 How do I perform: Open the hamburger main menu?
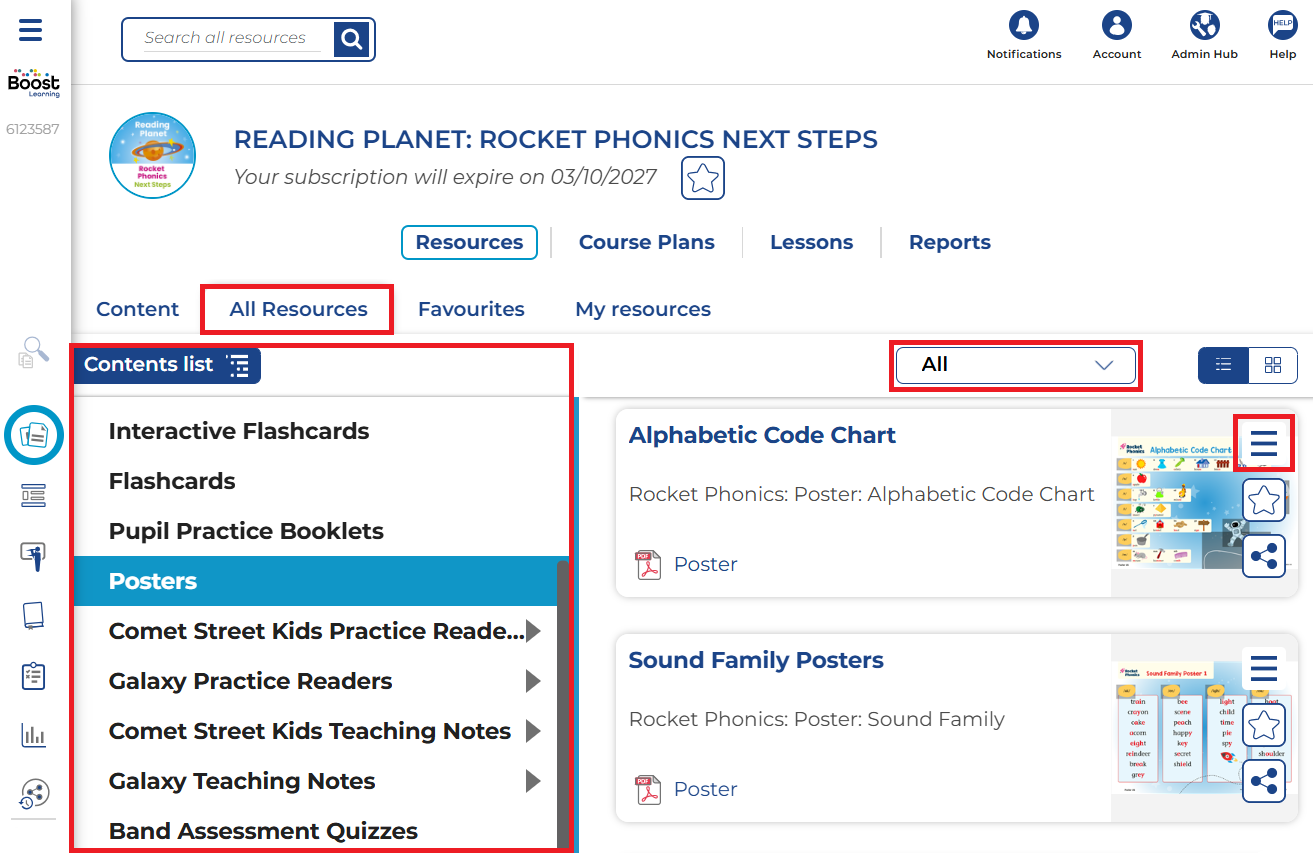click(x=31, y=30)
